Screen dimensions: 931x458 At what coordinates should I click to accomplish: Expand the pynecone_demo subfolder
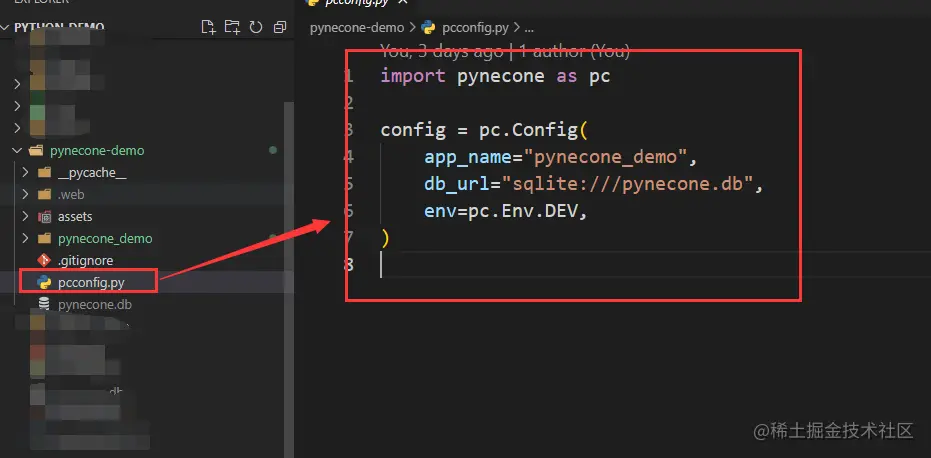[x=25, y=238]
